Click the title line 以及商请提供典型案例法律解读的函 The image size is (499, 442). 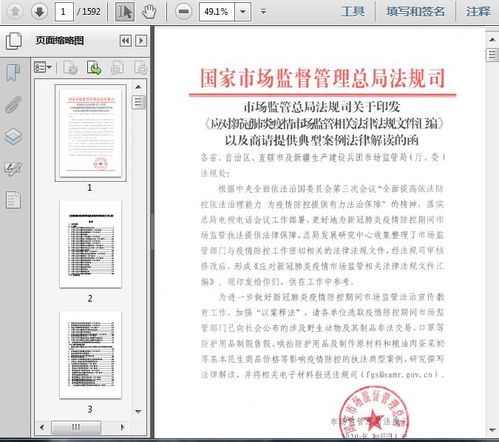tap(322, 140)
